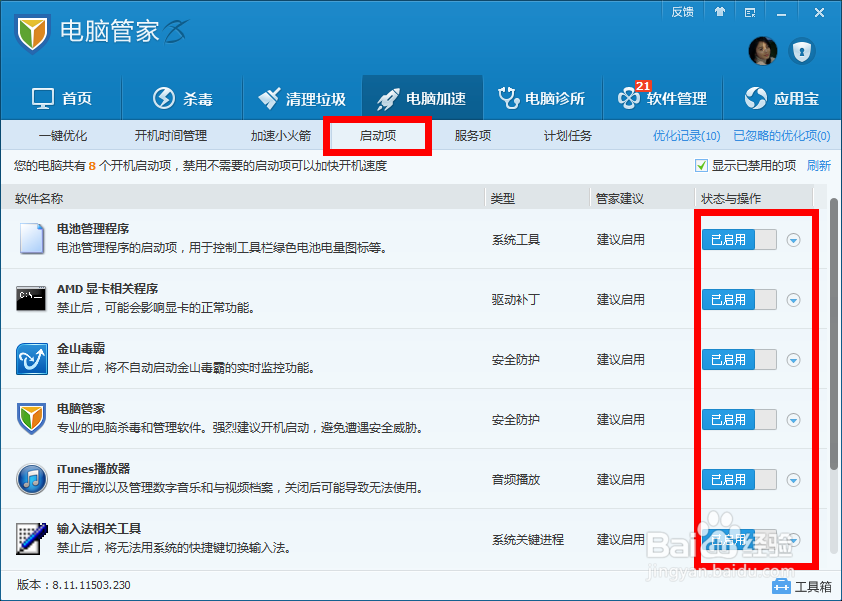Viewport: 842px width, 601px height.
Task: Toggle 已启用 switch for 金山毒霸
Action: 739,360
